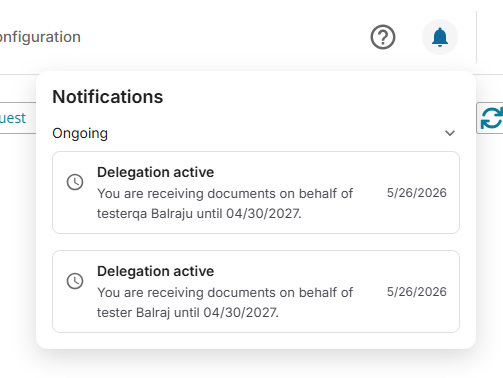
Task: Click first 'You are receiving documents' message
Action: (225, 194)
